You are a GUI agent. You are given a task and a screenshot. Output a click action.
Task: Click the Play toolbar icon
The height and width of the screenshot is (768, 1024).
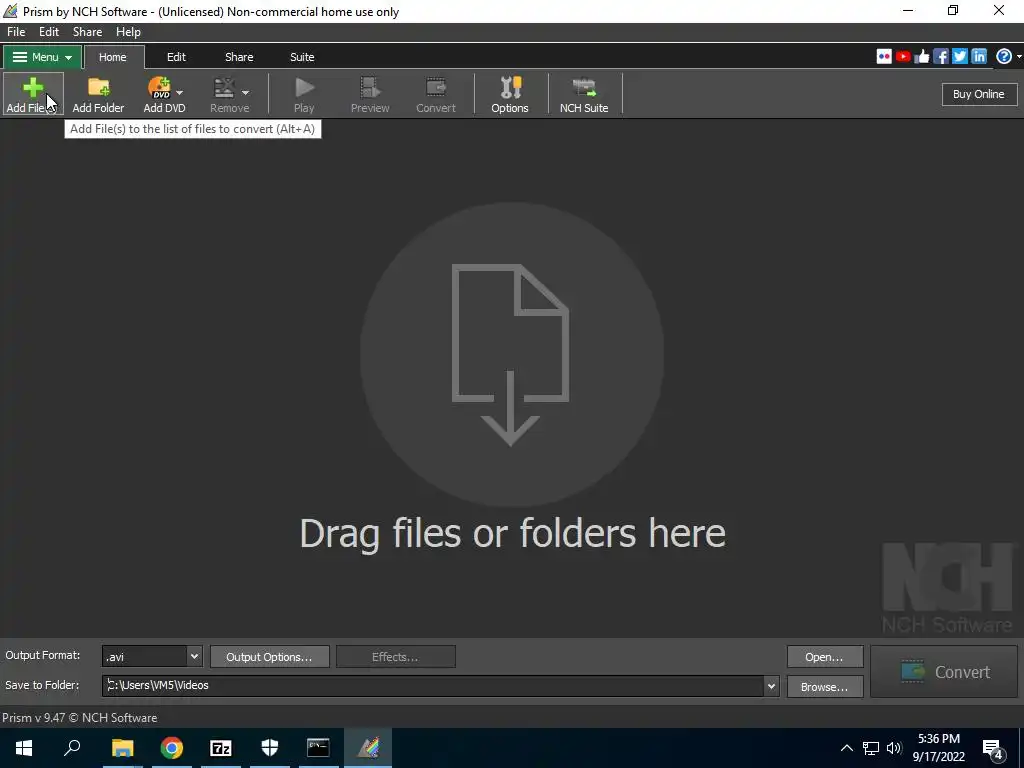point(304,94)
